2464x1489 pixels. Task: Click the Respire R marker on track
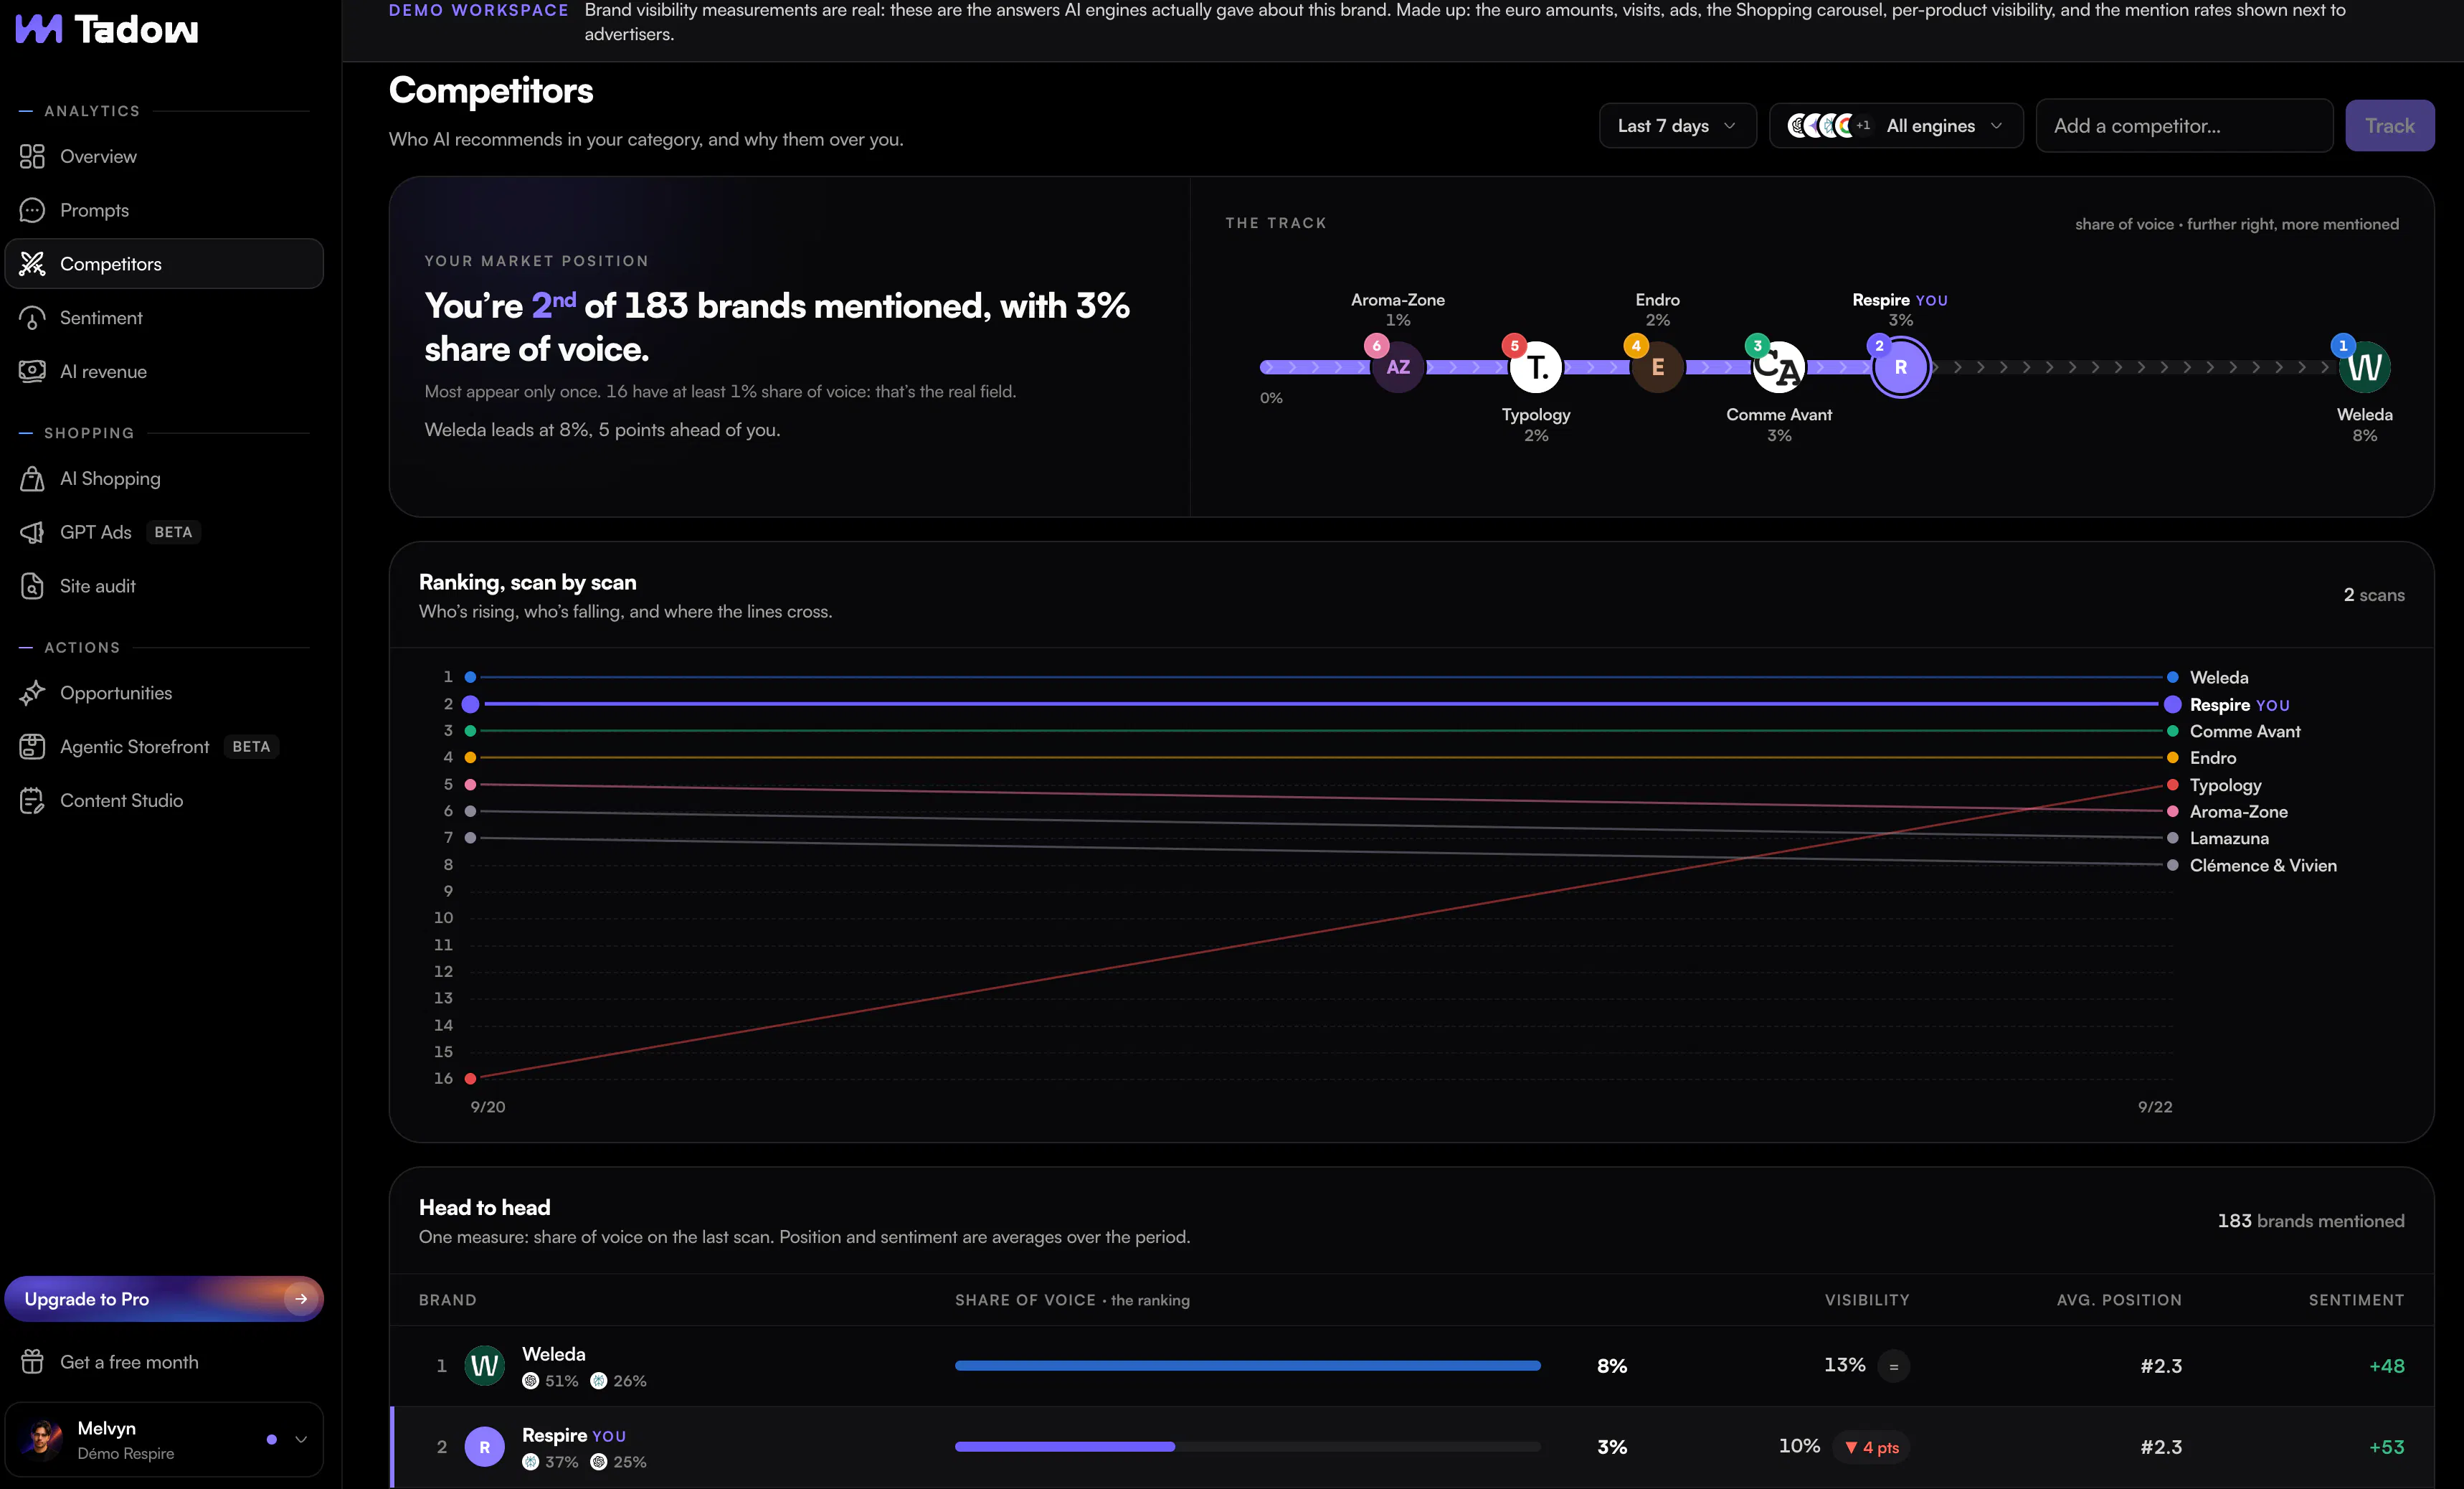click(1901, 367)
